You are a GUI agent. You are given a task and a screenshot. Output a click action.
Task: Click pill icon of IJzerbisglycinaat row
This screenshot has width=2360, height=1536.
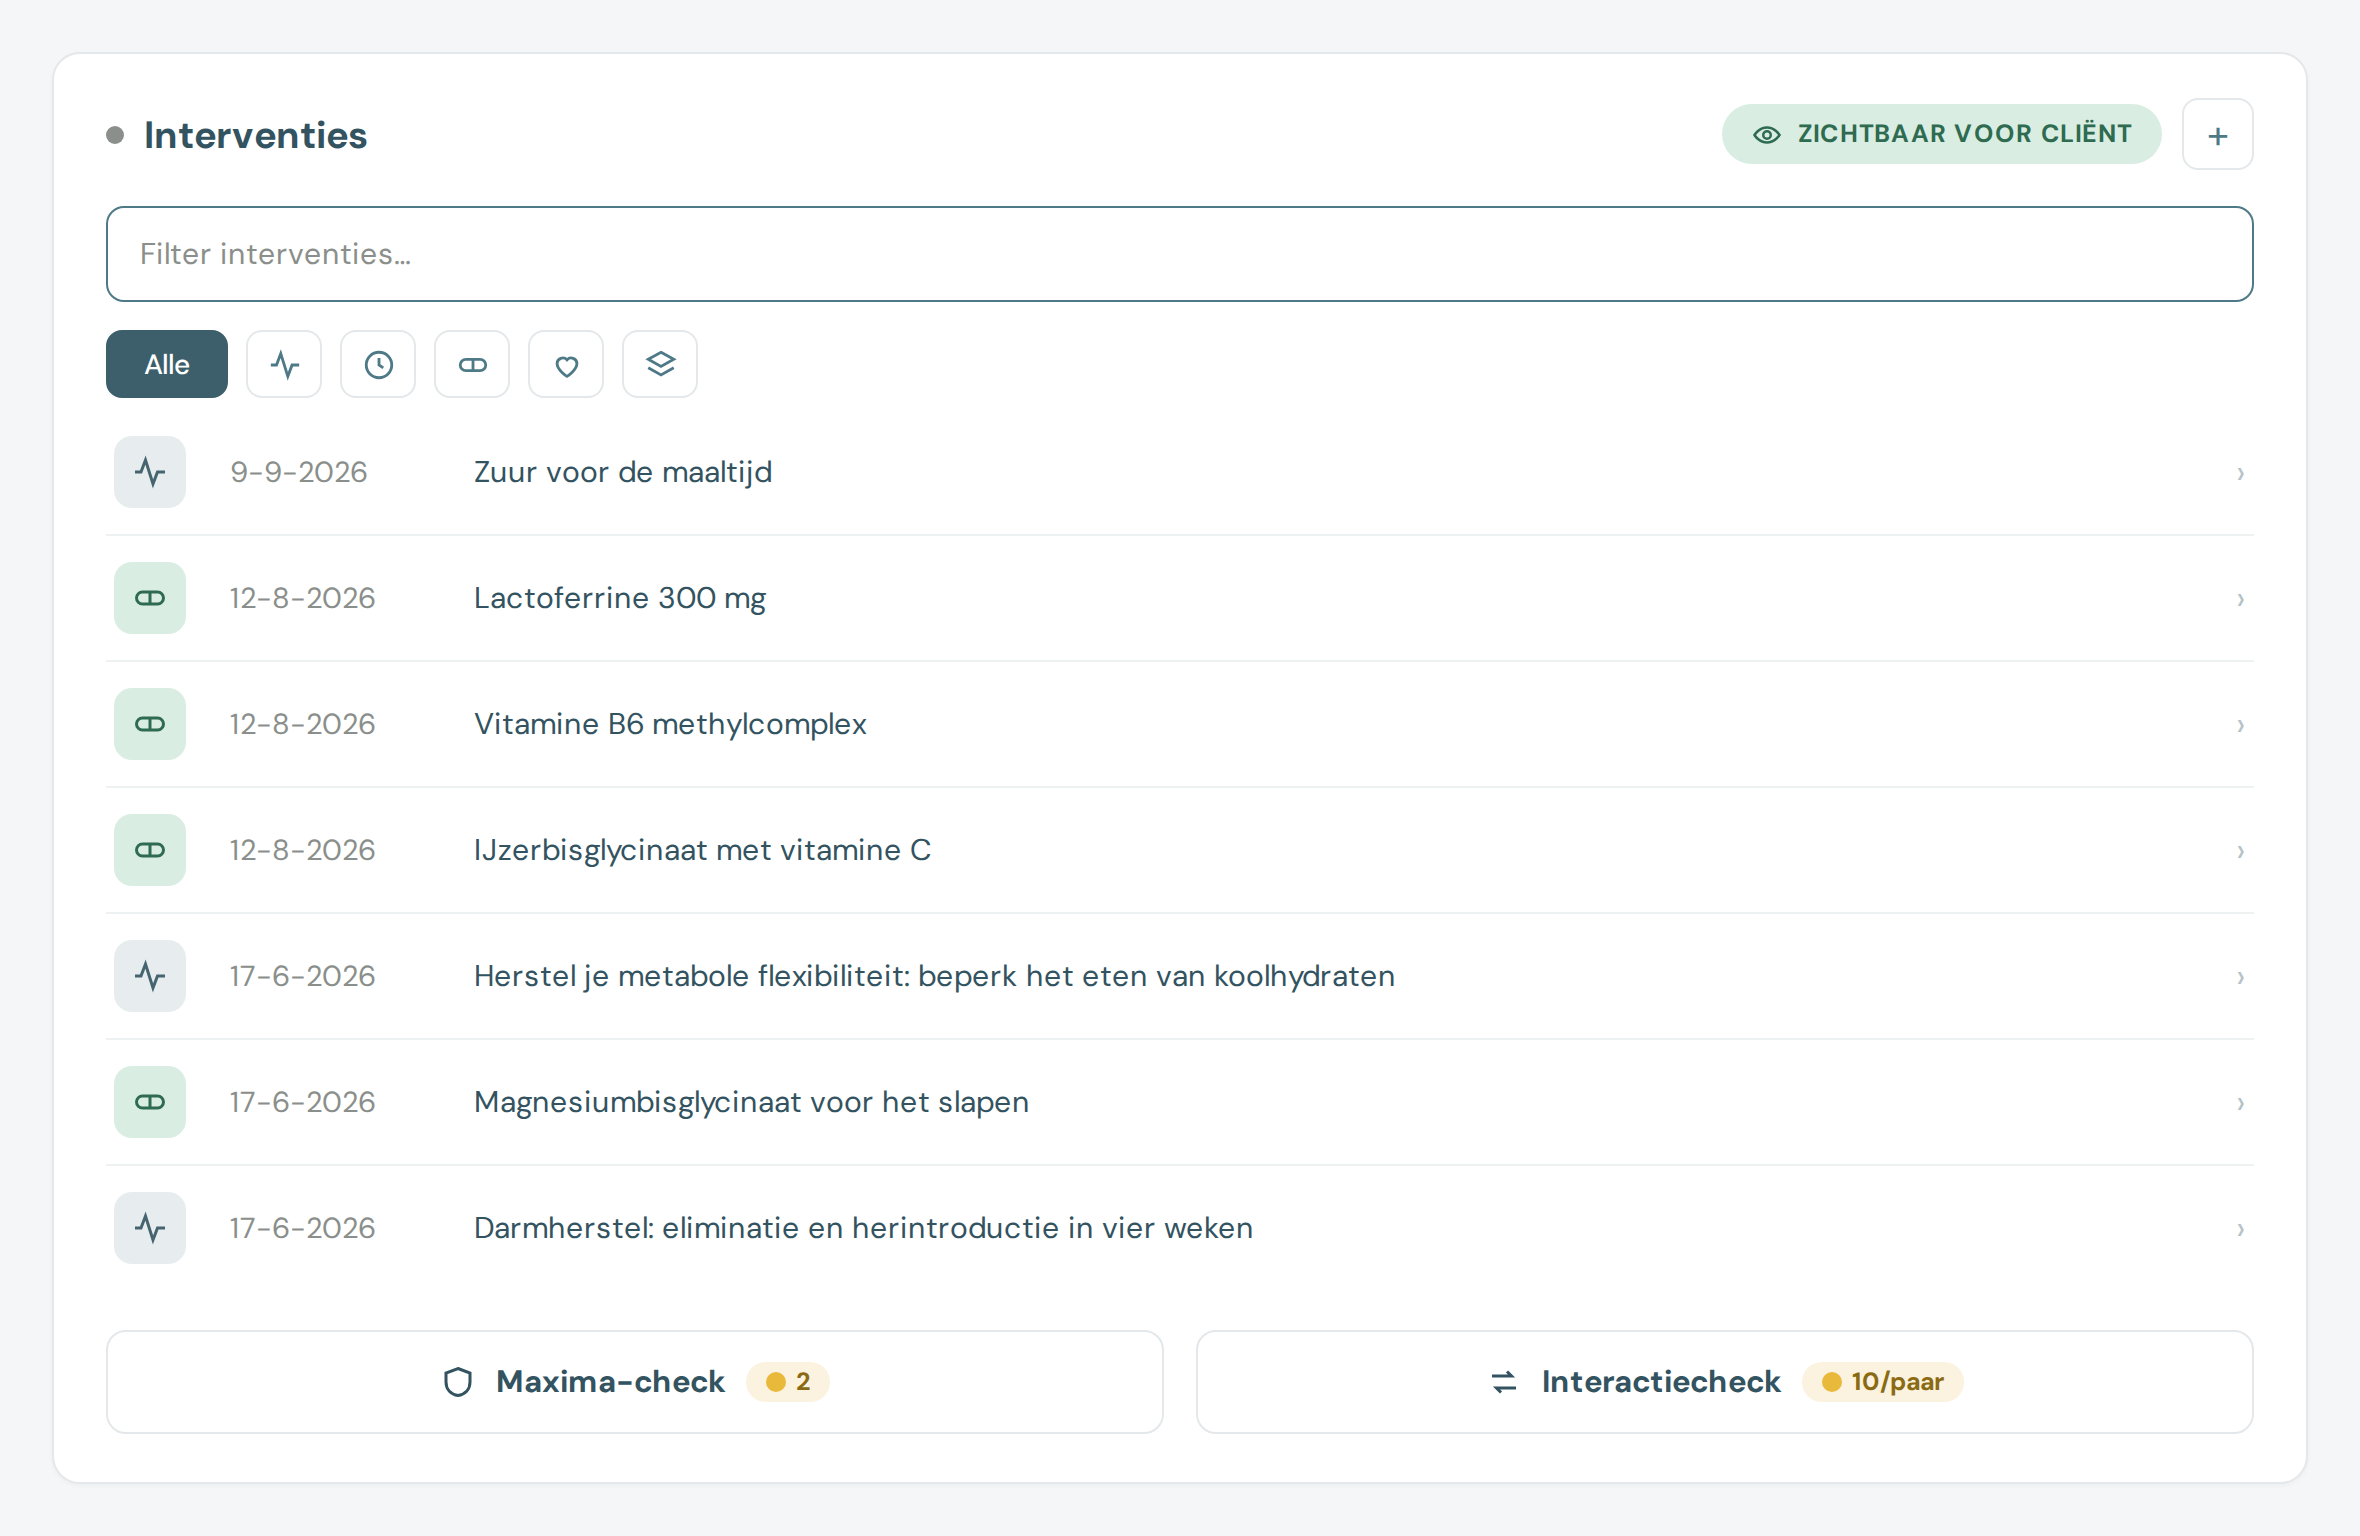click(150, 850)
